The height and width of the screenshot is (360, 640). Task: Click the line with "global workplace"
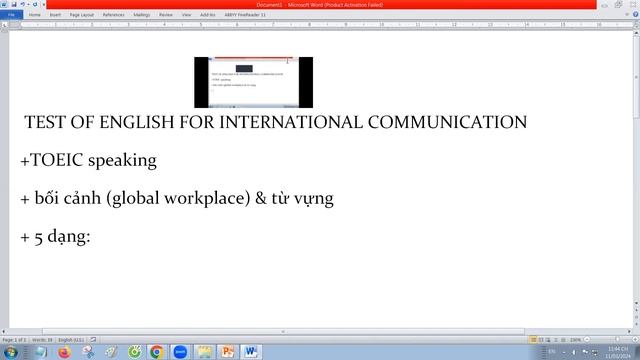point(177,198)
